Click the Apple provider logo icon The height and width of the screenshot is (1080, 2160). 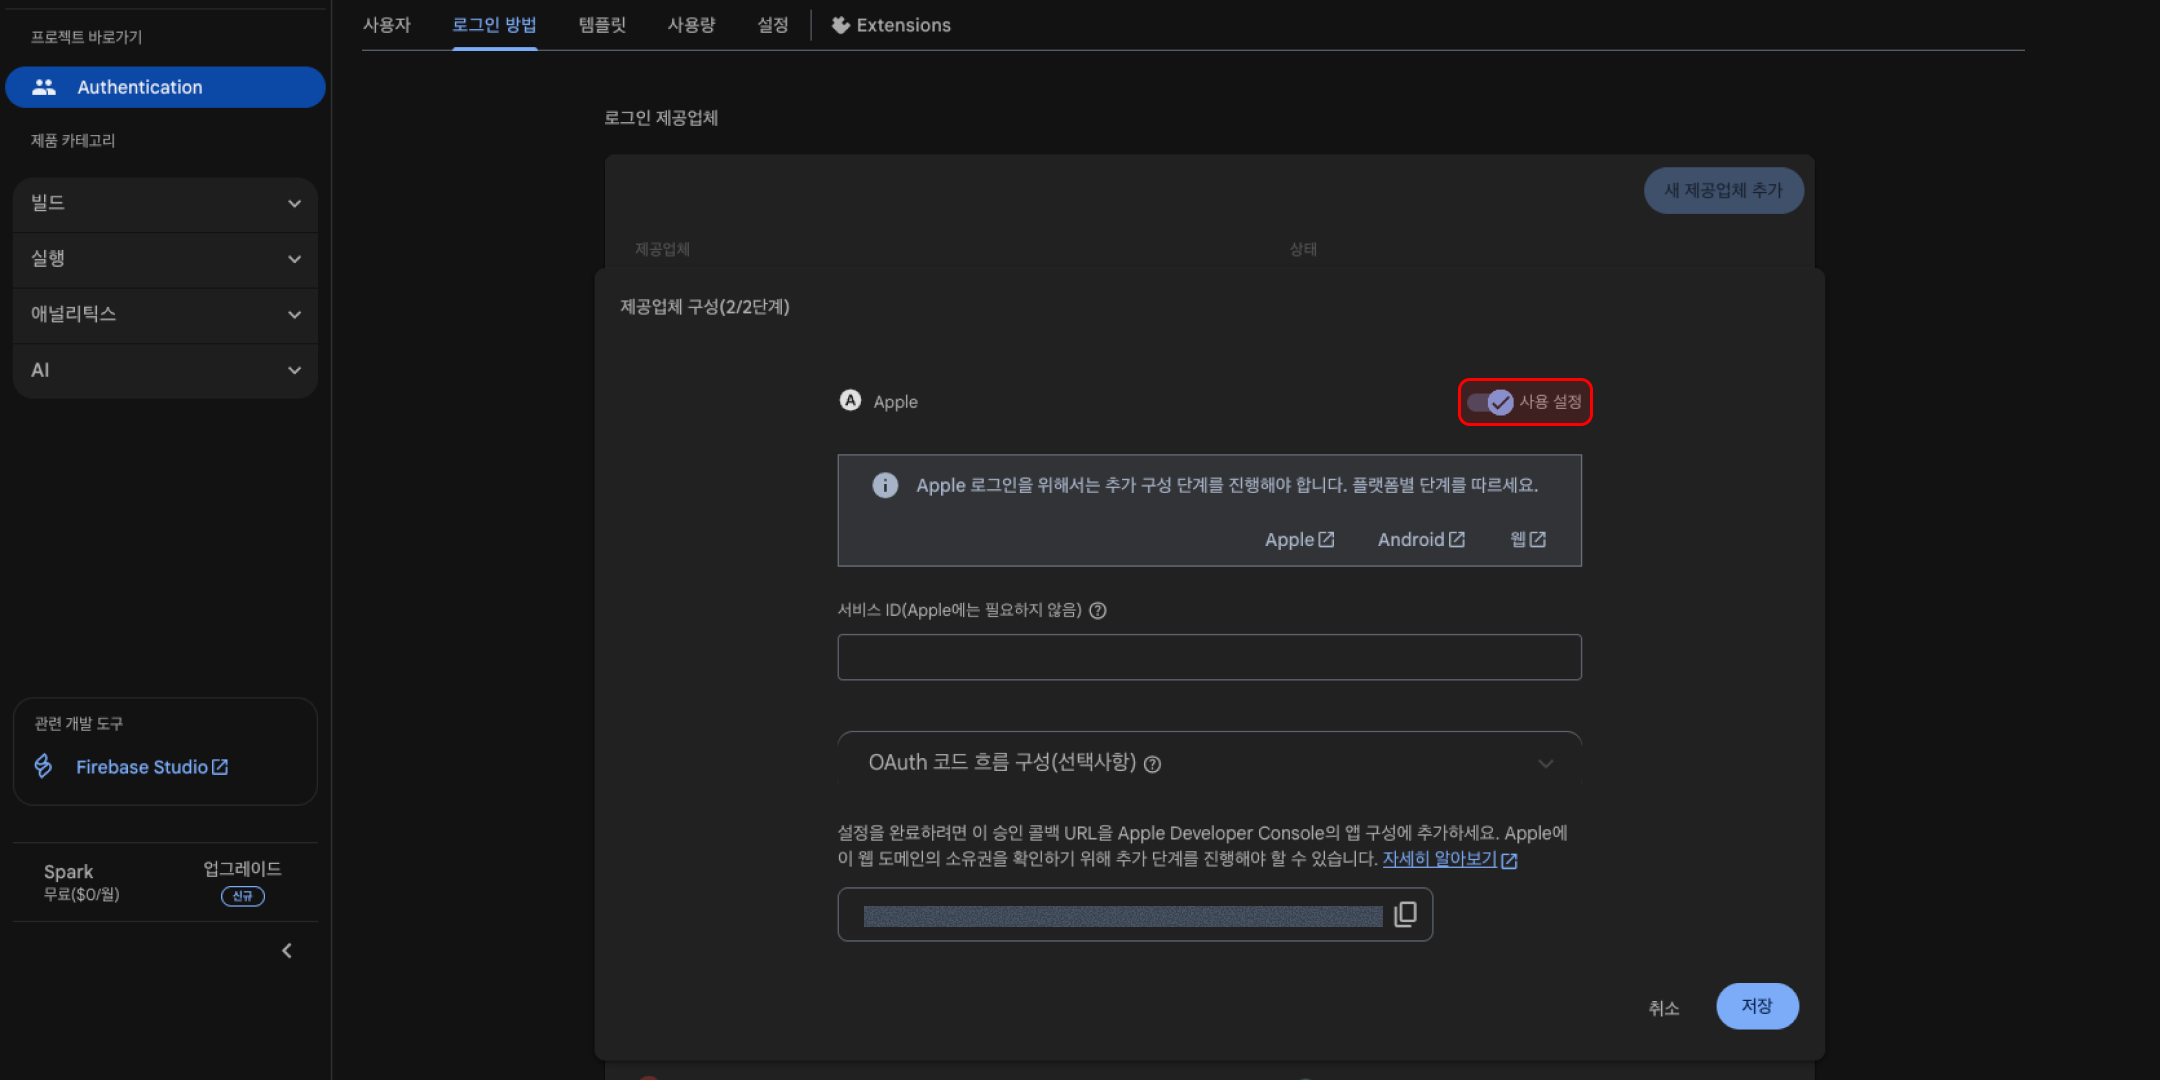850,401
